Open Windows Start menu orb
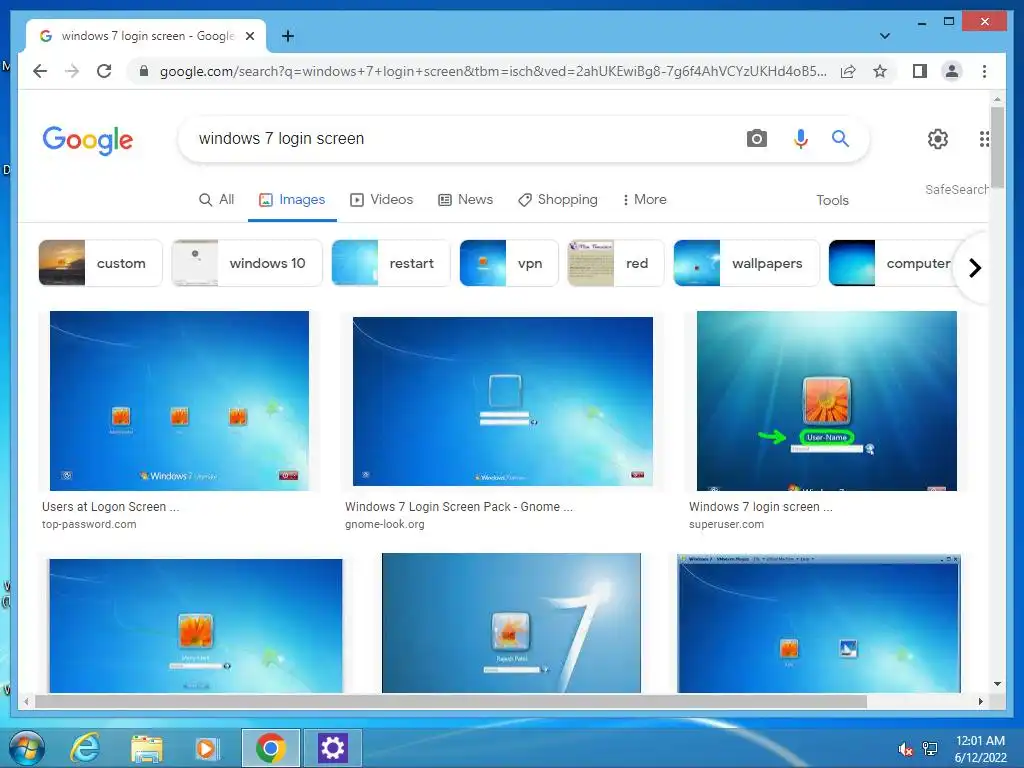 (27, 748)
